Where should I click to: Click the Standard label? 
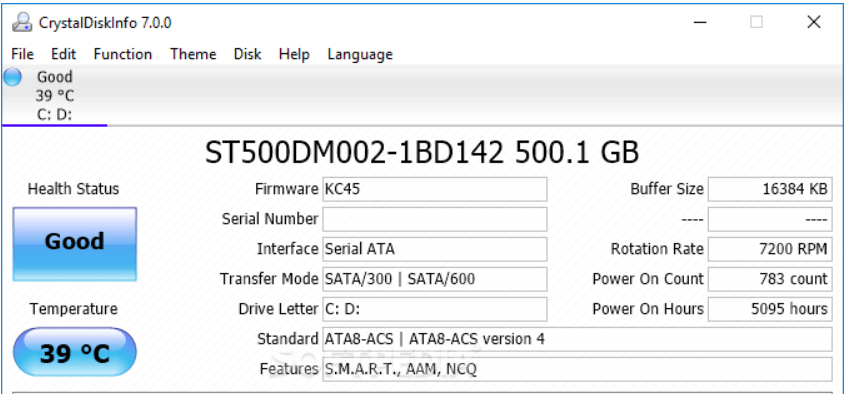pos(288,339)
